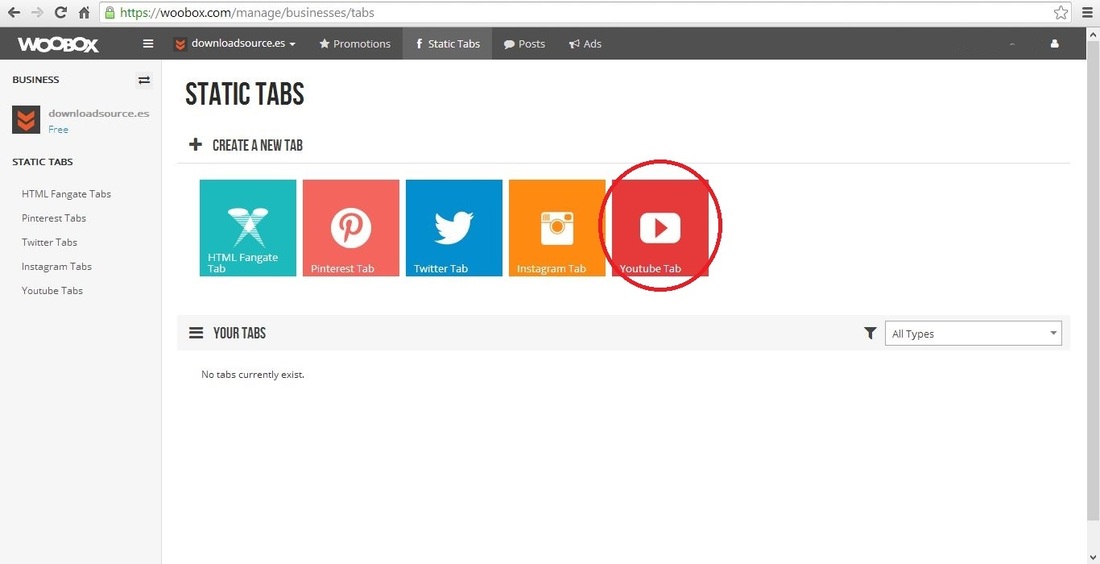Click 'No tabs currently exist.' text
This screenshot has height=564, width=1100.
tap(253, 375)
